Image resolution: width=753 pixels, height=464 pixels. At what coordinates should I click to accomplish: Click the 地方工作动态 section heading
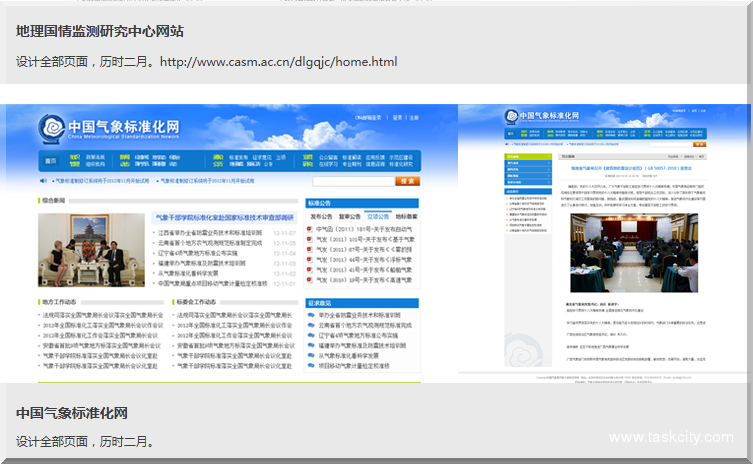point(59,302)
